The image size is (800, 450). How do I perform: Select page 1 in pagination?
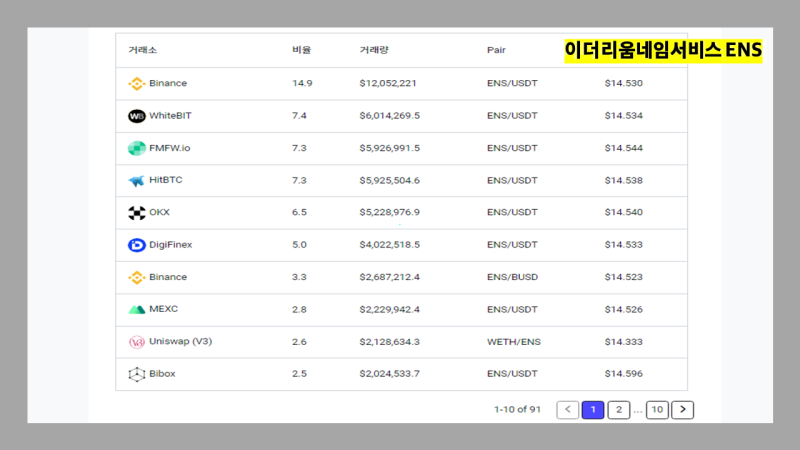(x=593, y=410)
